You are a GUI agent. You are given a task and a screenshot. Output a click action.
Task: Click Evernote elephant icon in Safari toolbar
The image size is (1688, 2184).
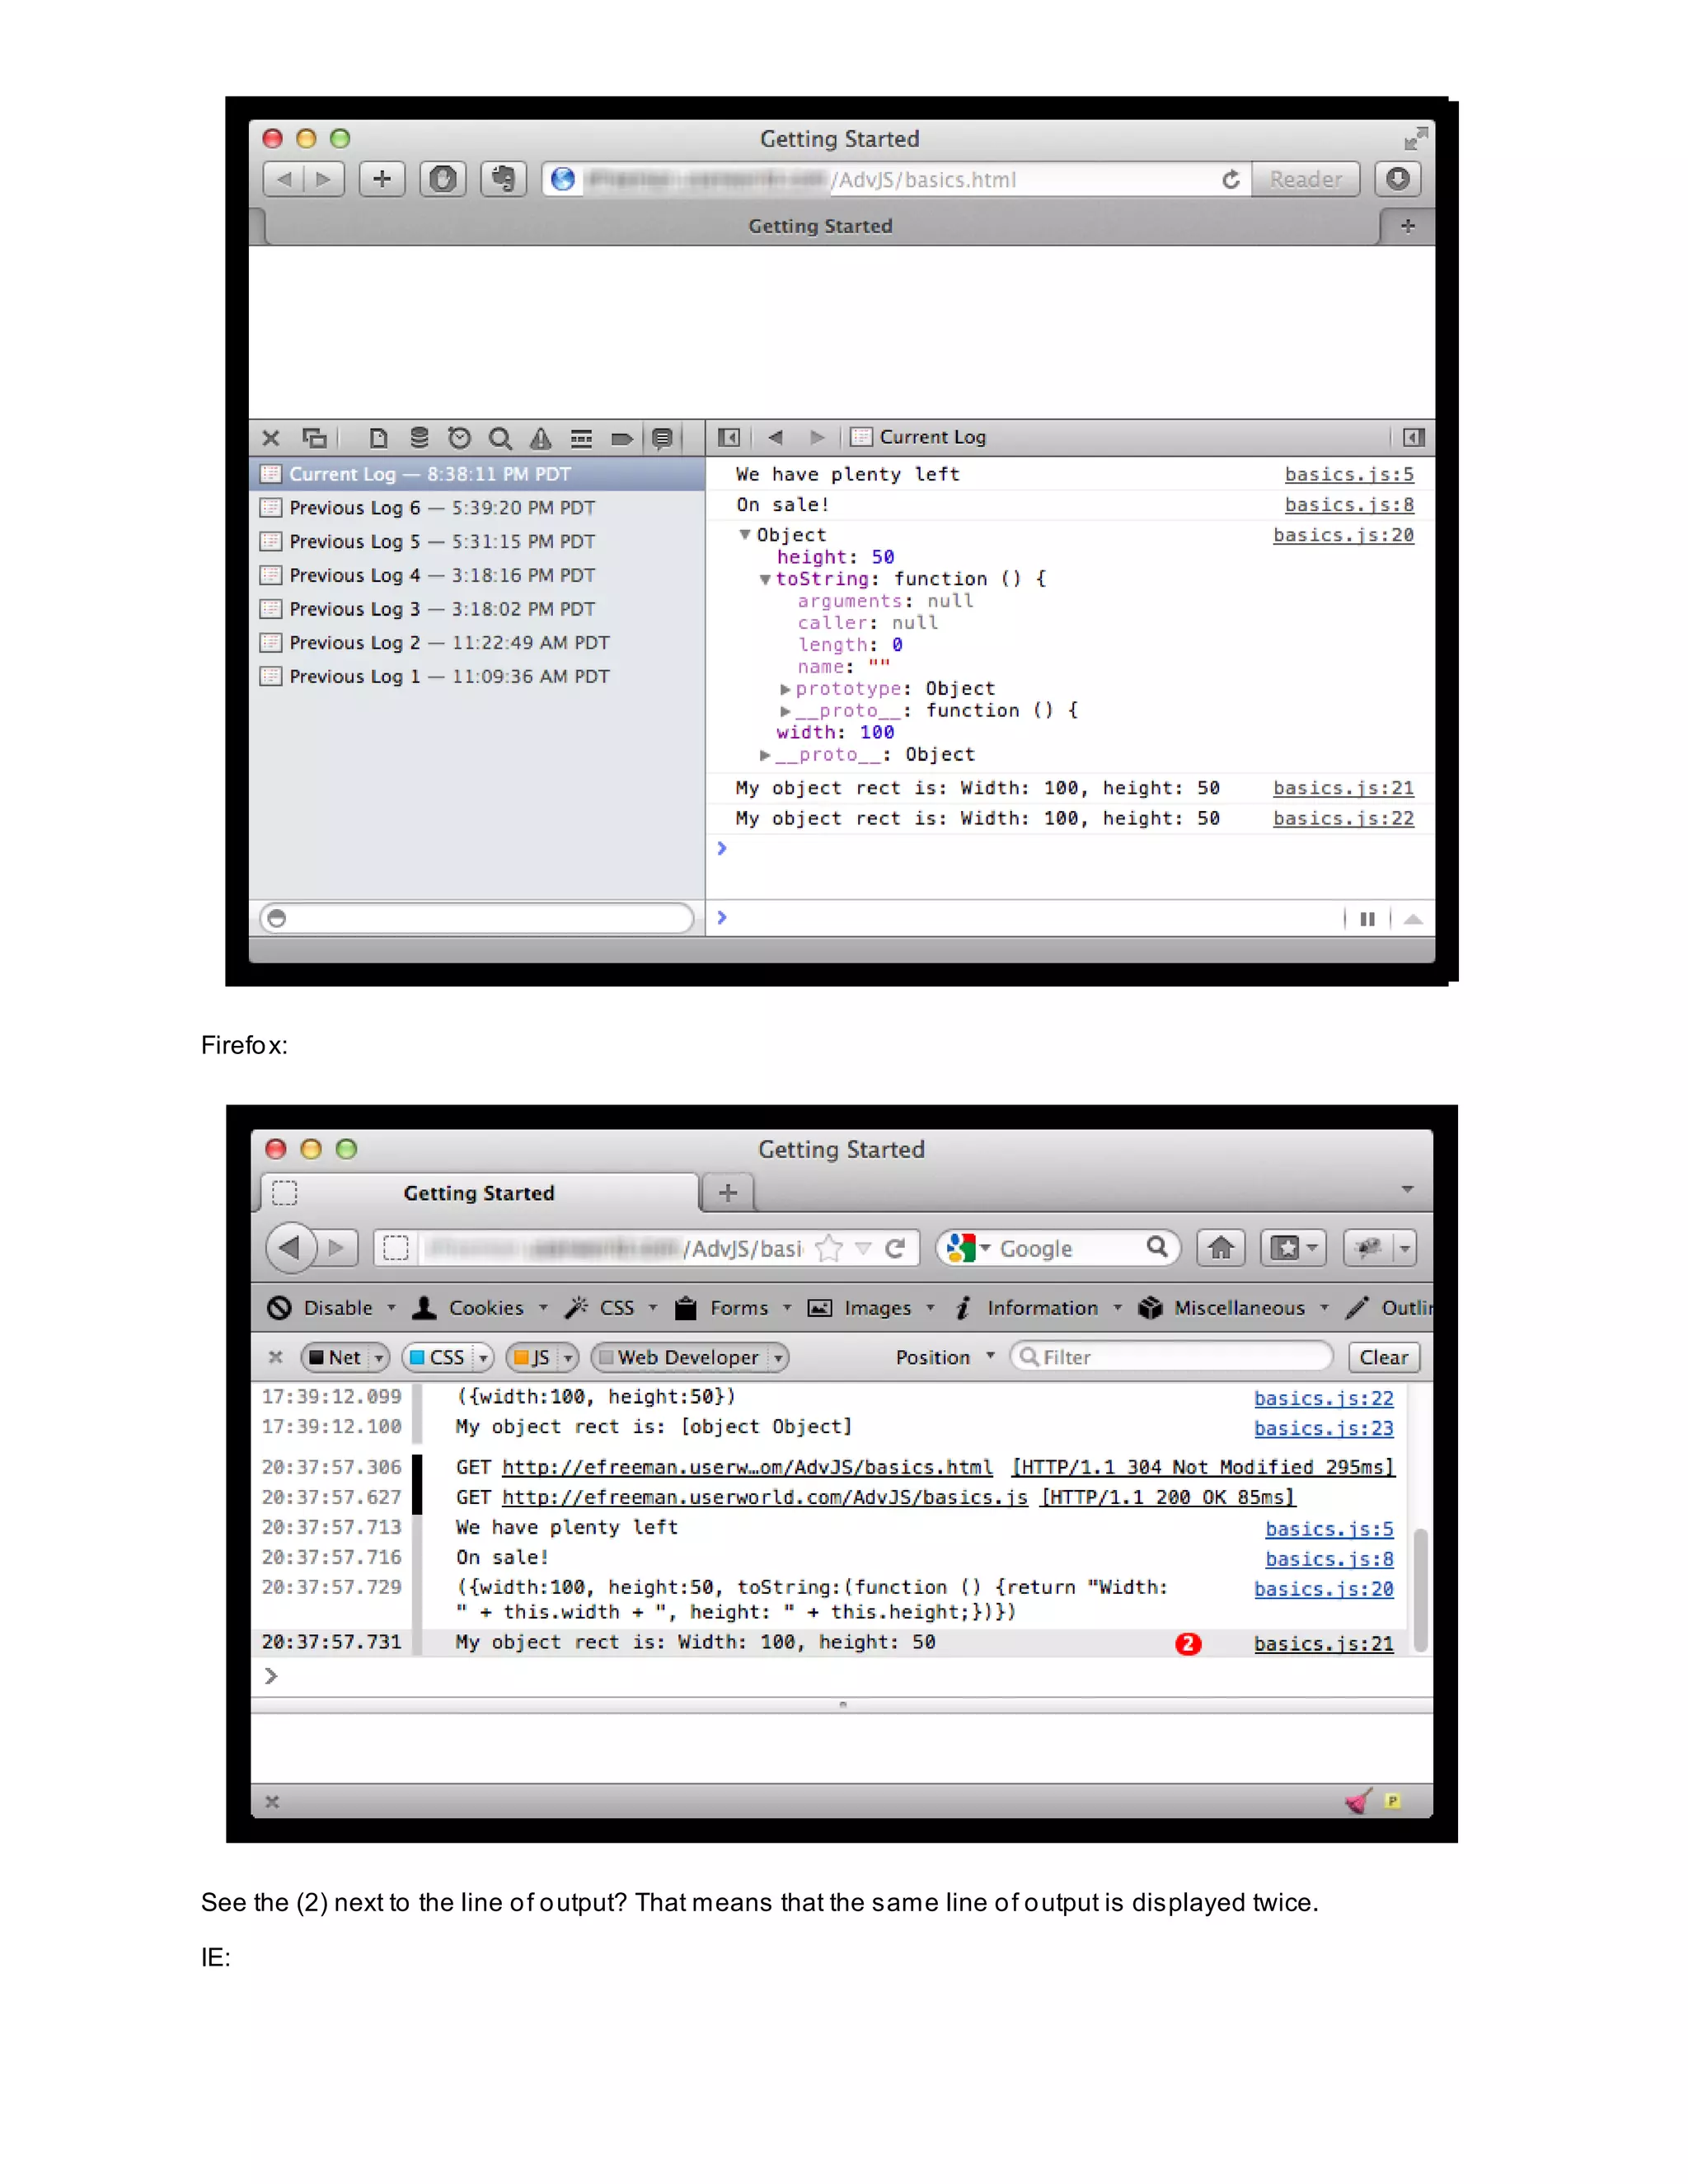tap(503, 179)
